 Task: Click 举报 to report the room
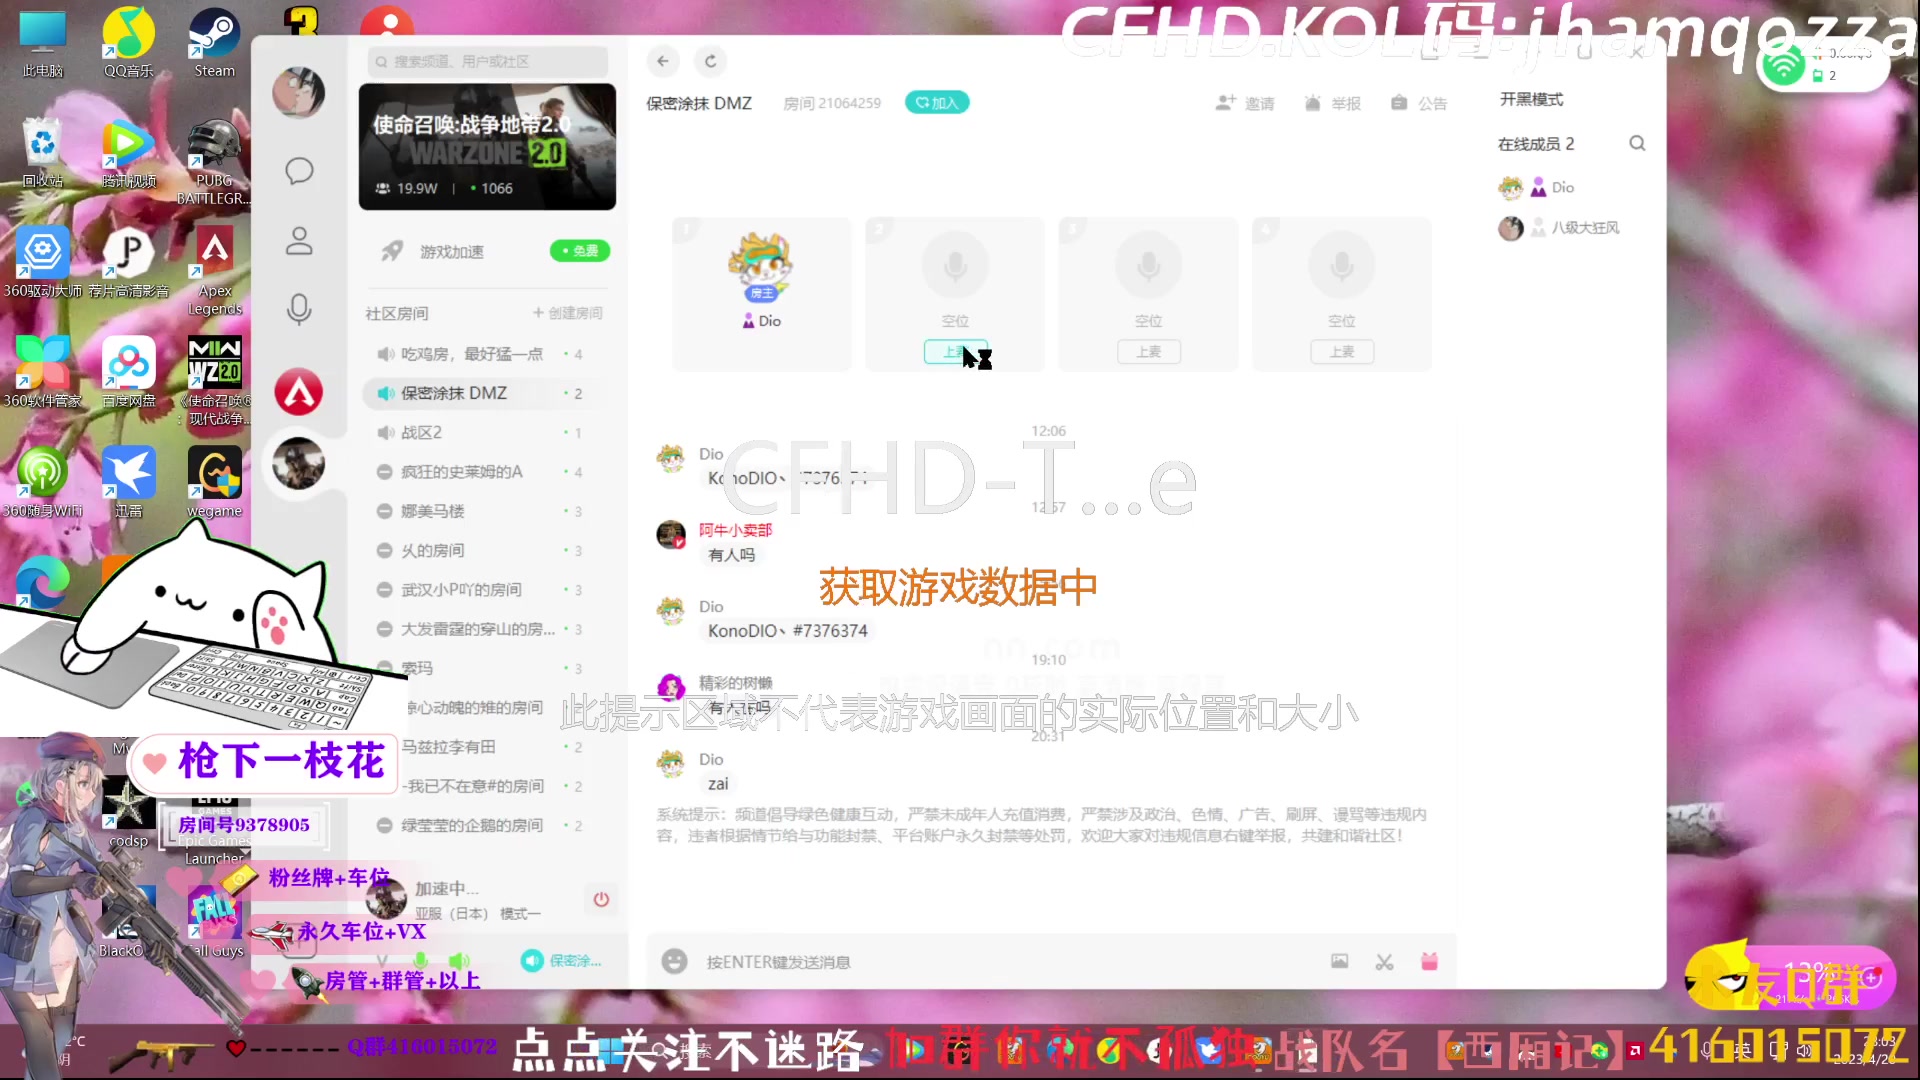(1333, 103)
